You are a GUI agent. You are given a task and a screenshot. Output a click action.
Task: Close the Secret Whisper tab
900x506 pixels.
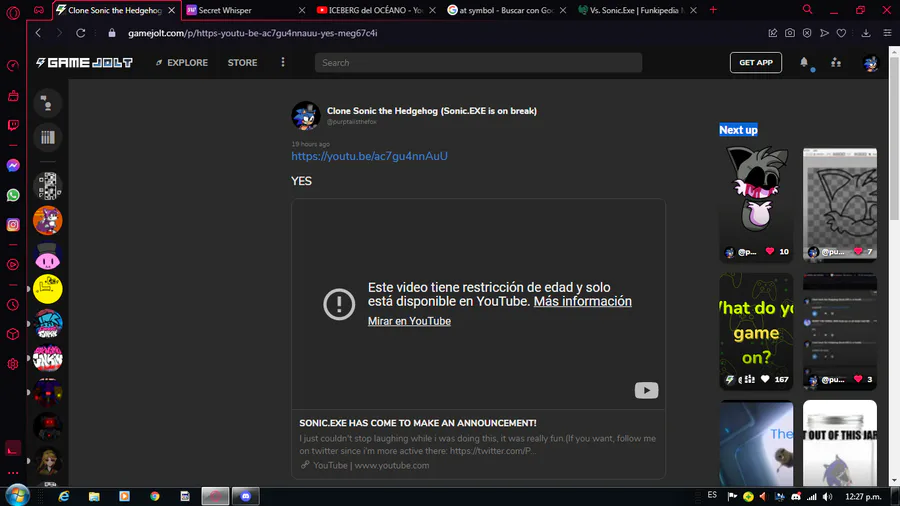coord(302,10)
